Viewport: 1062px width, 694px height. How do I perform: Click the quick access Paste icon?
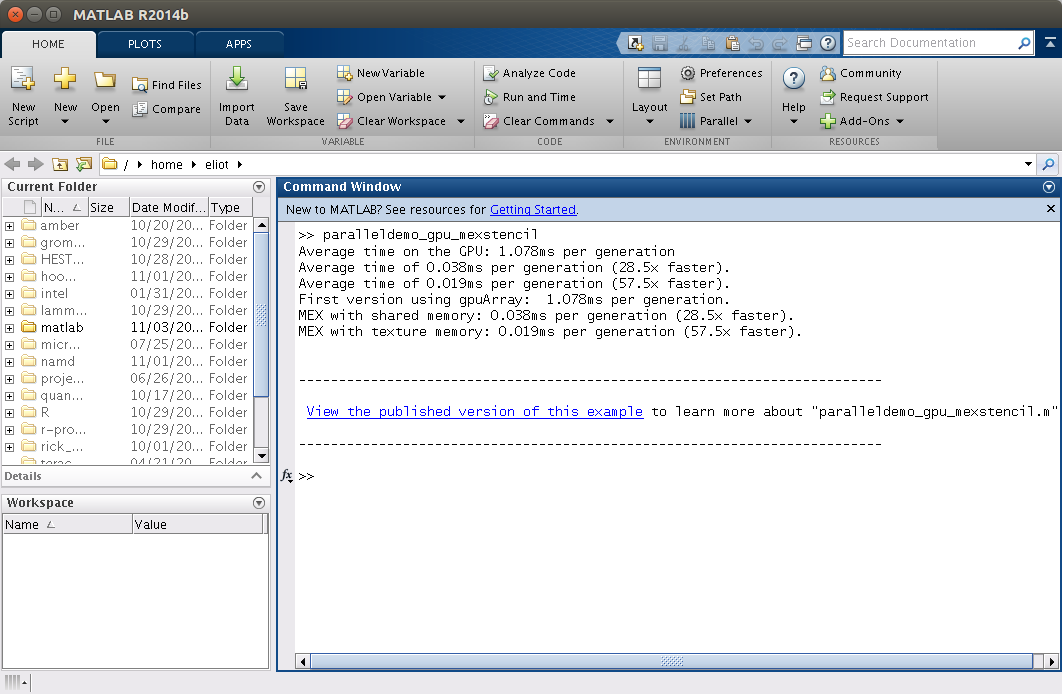point(732,43)
